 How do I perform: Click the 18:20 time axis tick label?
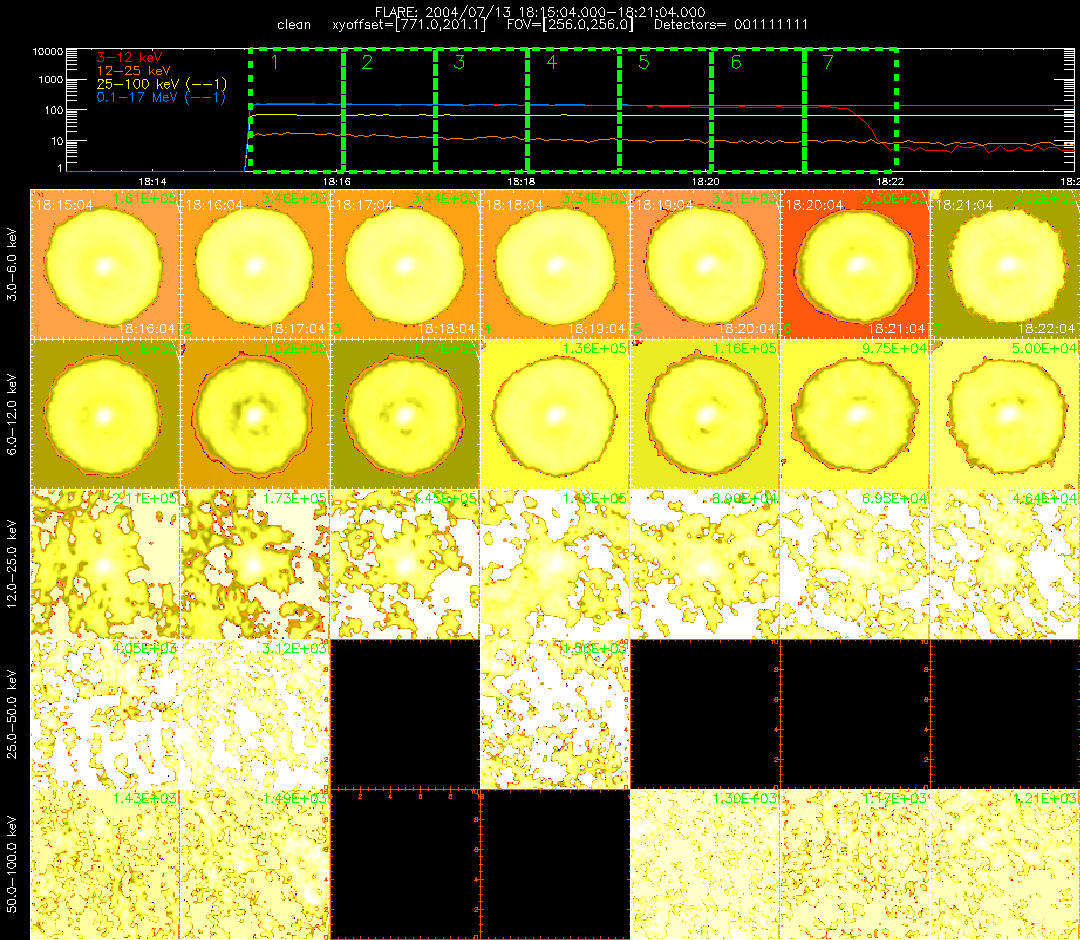(x=705, y=182)
